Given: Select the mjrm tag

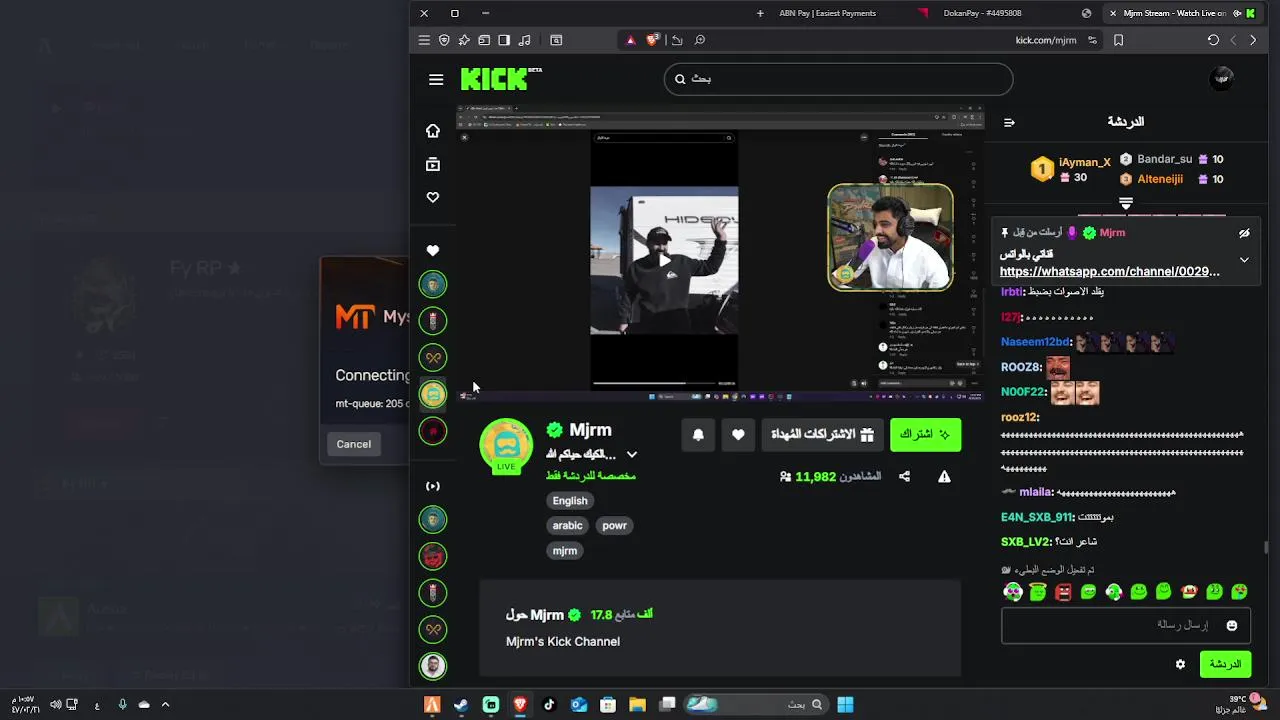Looking at the screenshot, I should 565,551.
